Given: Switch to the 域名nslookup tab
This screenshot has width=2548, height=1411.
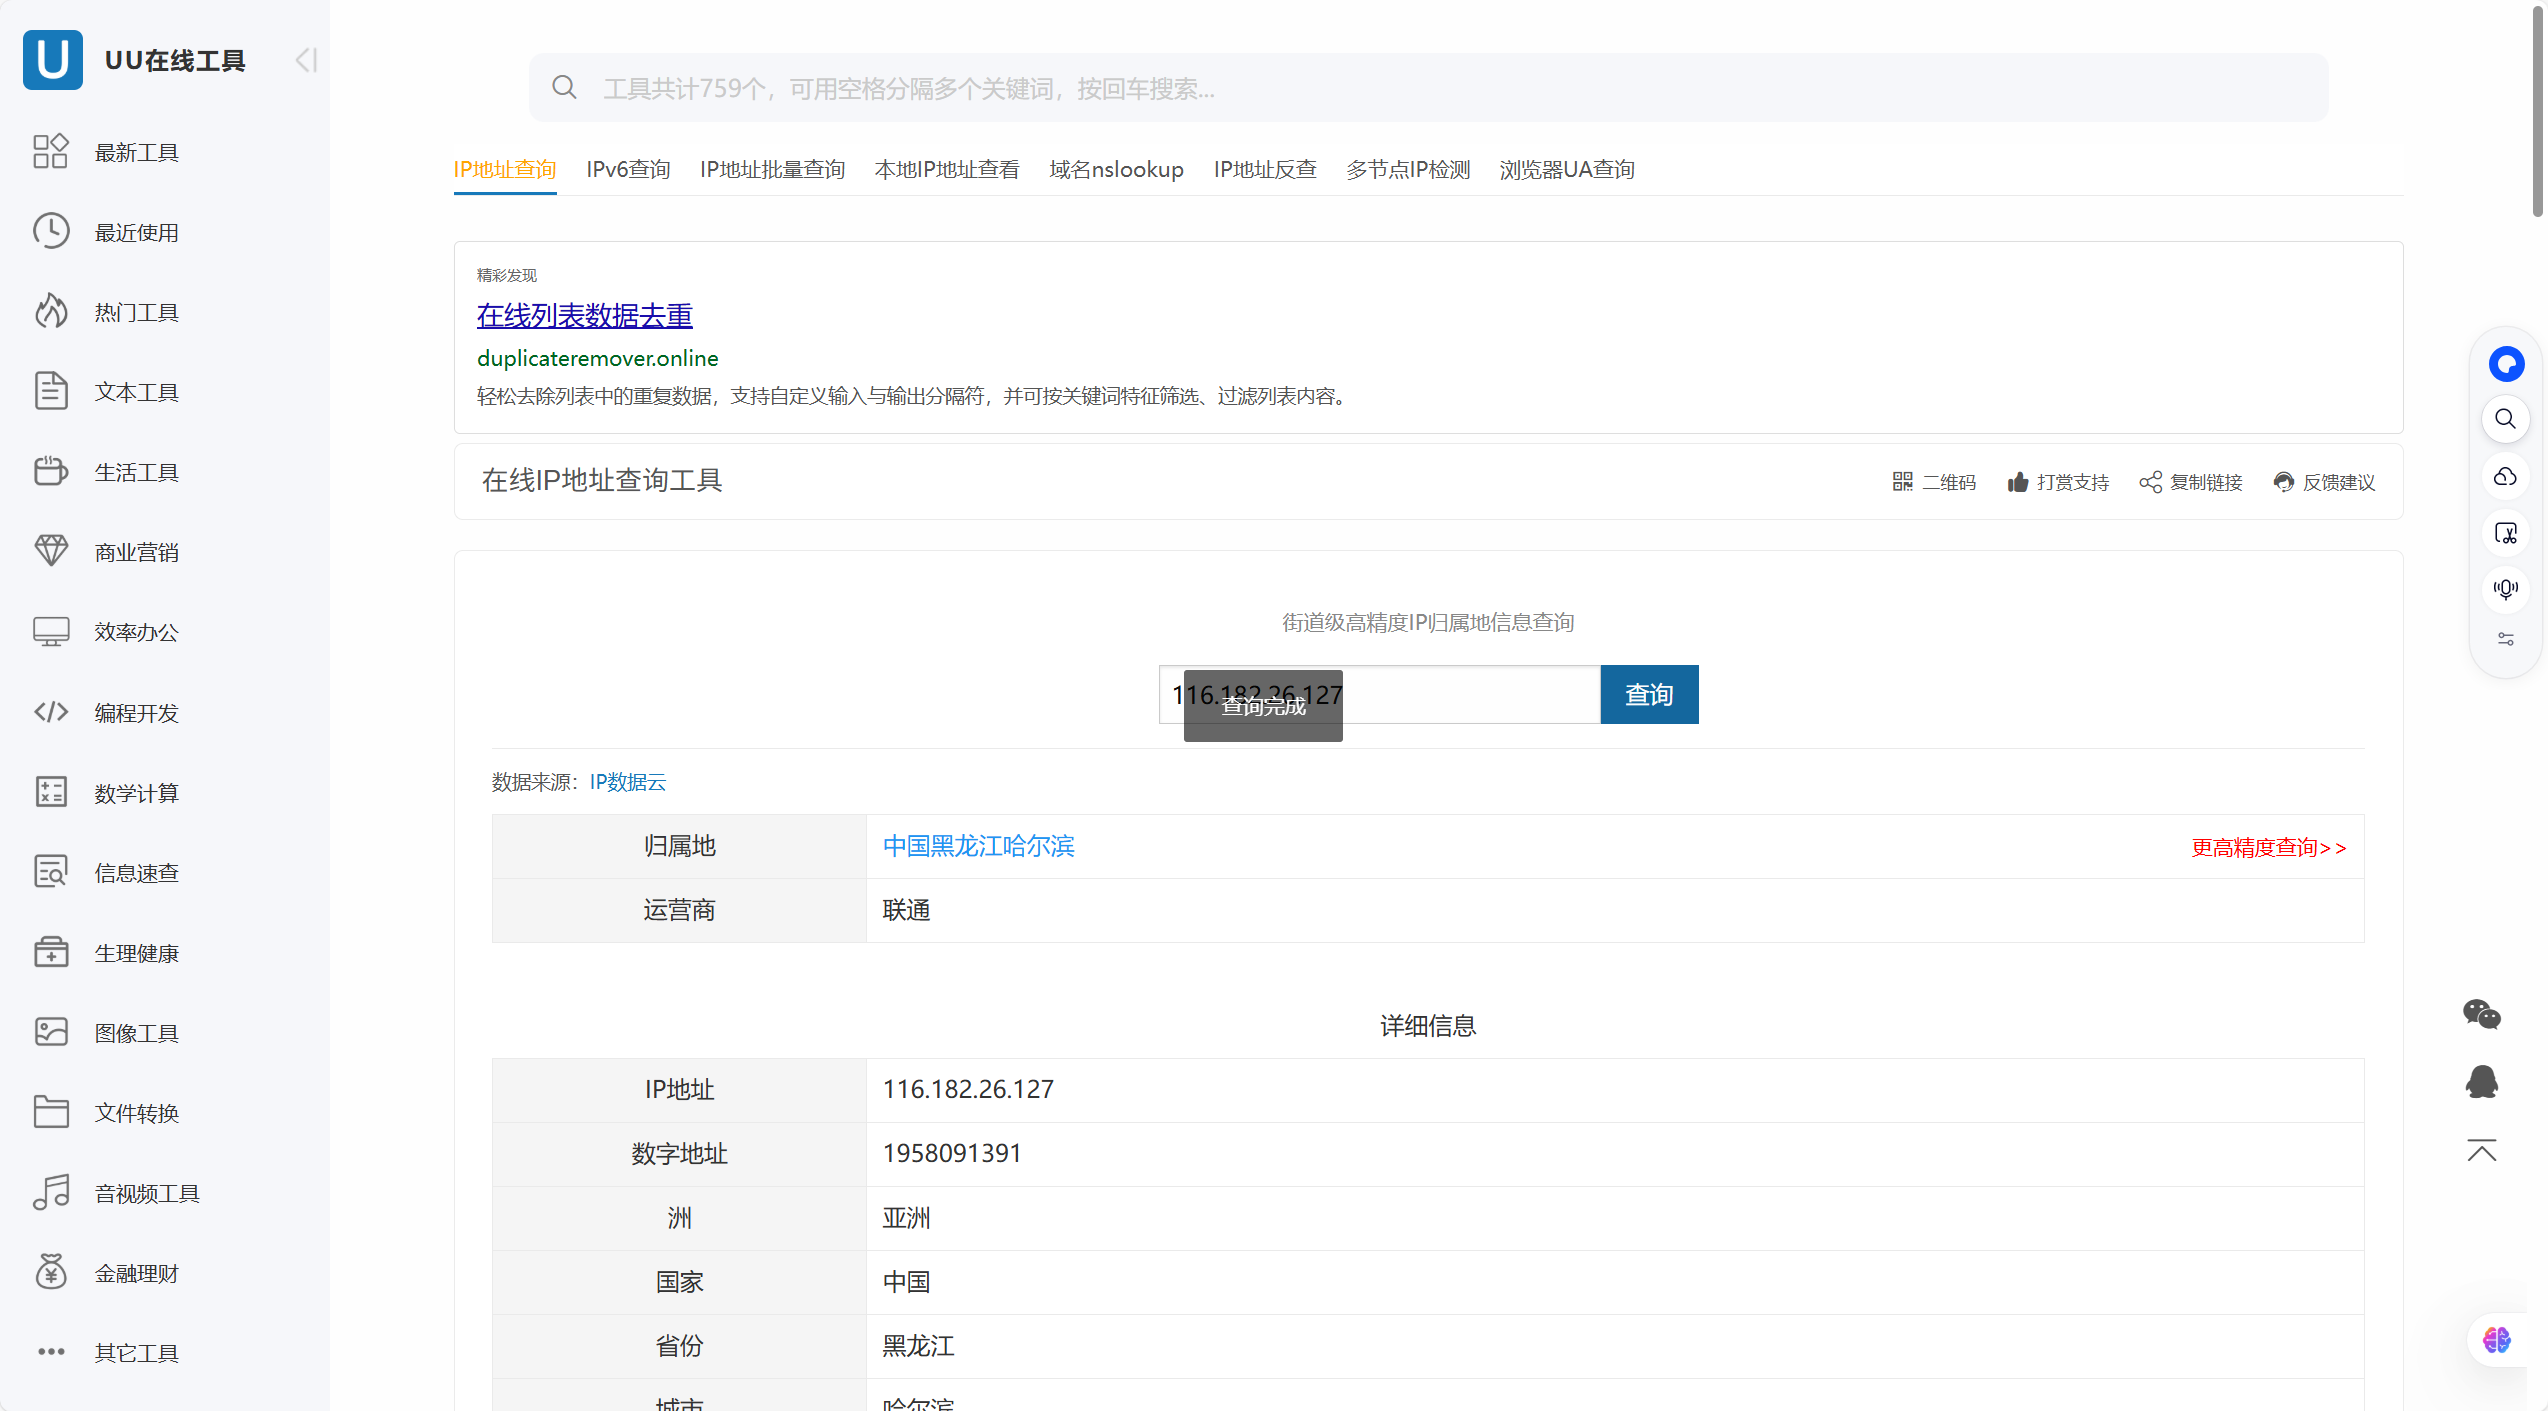Looking at the screenshot, I should [1116, 169].
